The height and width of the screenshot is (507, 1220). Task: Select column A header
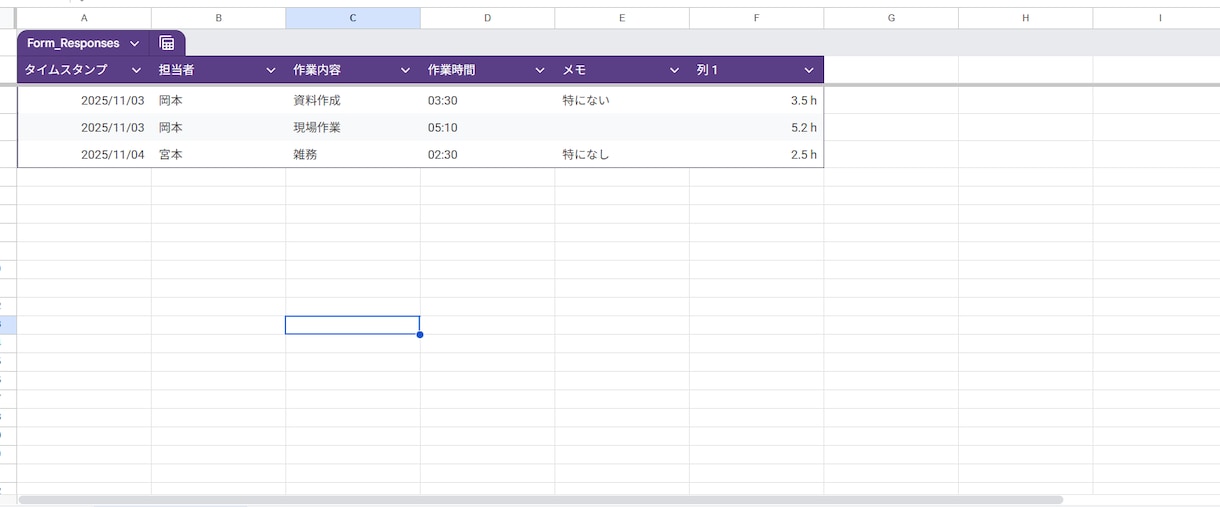tap(84, 18)
